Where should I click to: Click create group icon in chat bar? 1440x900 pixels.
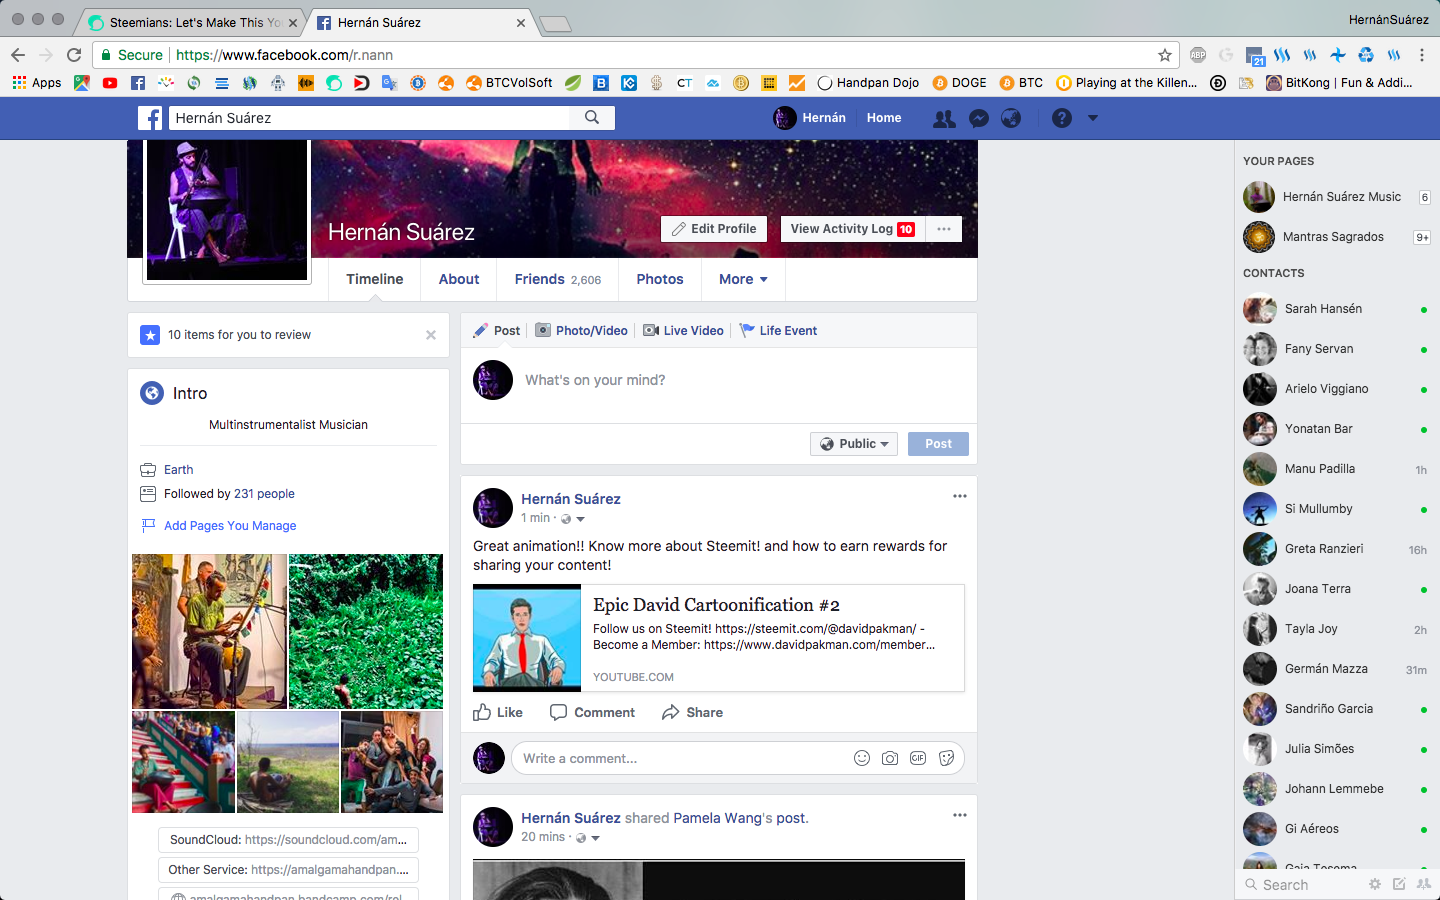coord(1424,884)
